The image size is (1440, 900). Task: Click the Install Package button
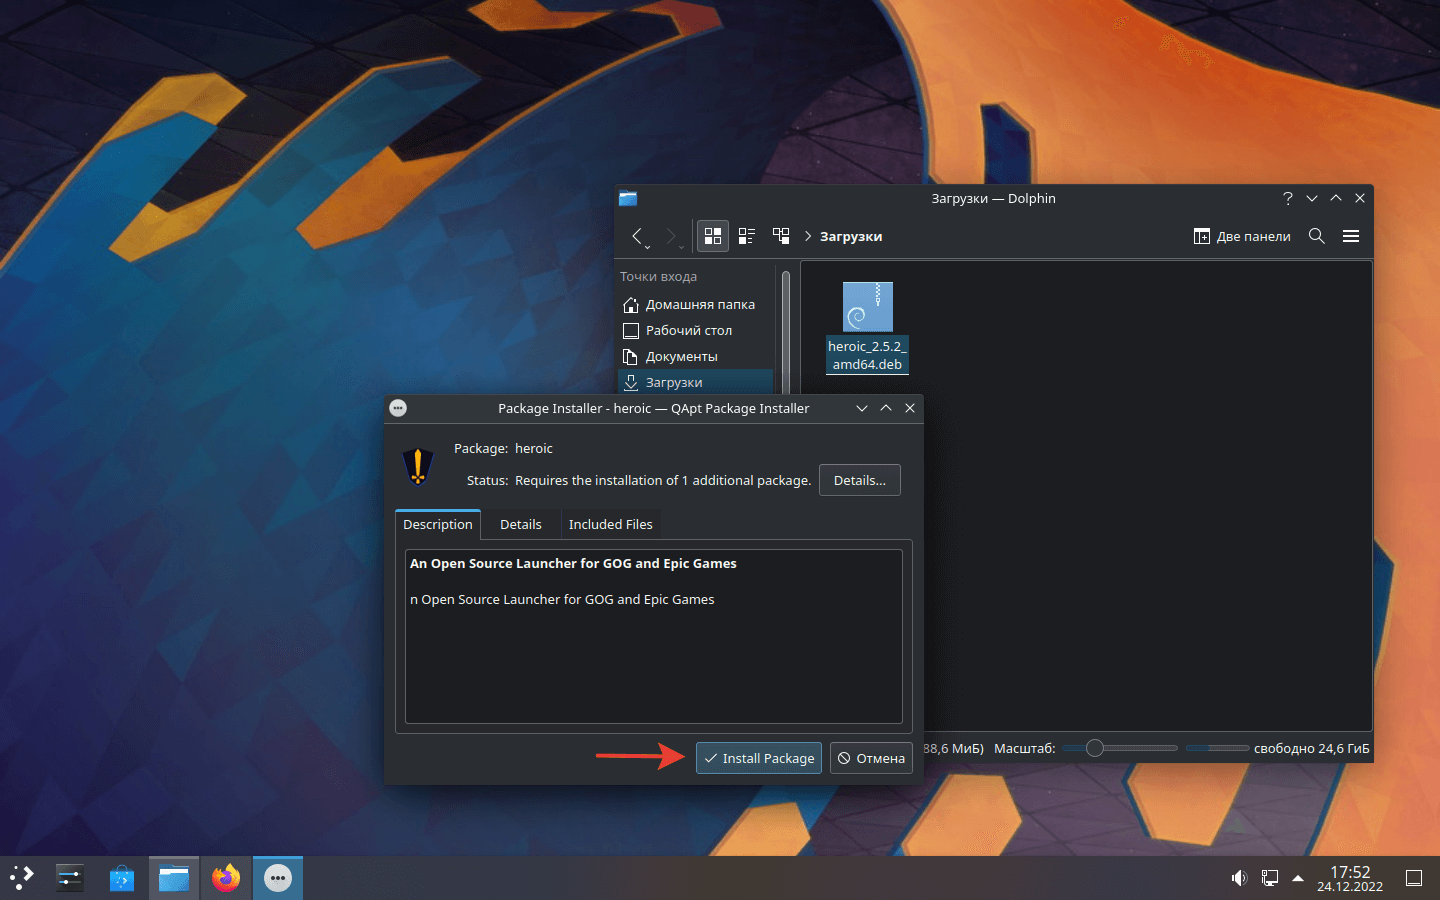pyautogui.click(x=759, y=758)
